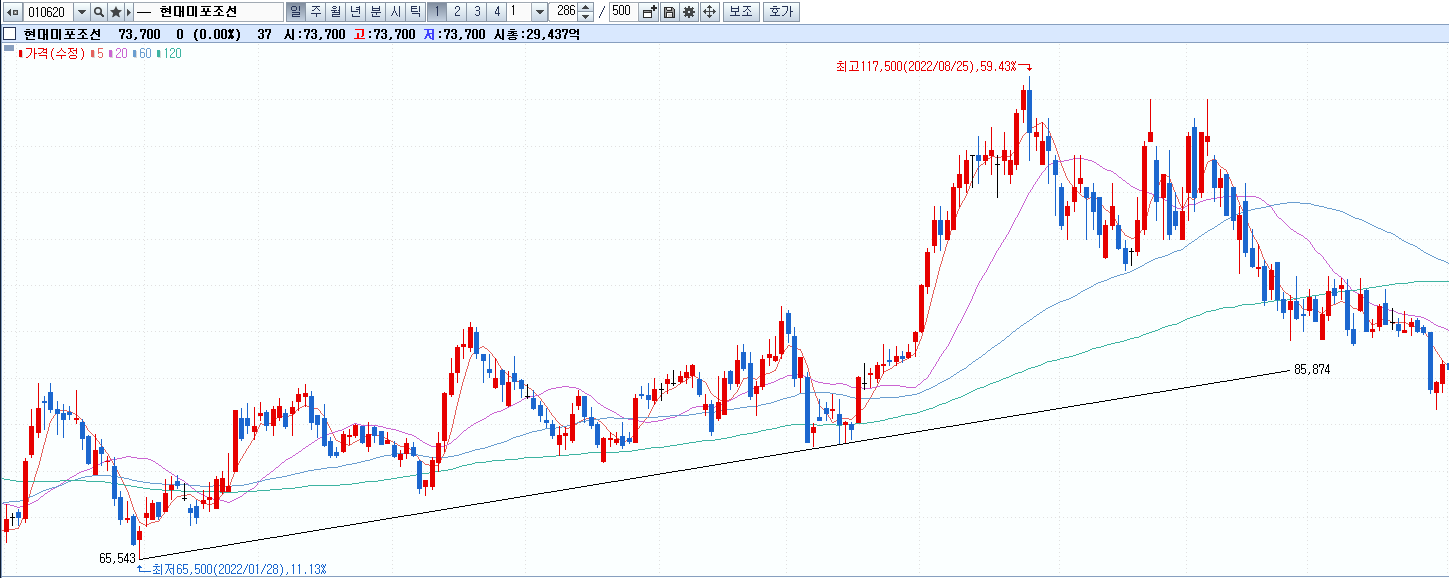The width and height of the screenshot is (1449, 578).
Task: Click the small gray box above the legend
Action: coord(9,47)
